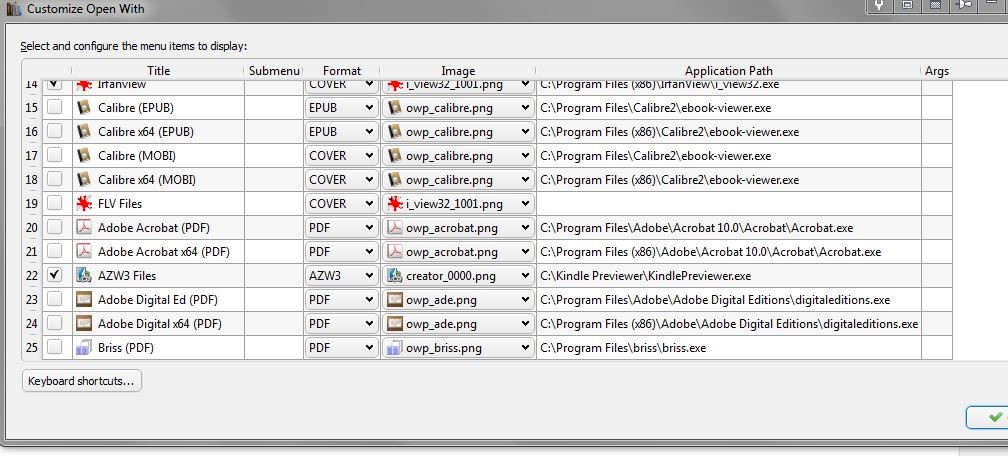Image resolution: width=1008 pixels, height=456 pixels.
Task: Click the Args cell for Briss (PDF)
Action: click(x=937, y=348)
